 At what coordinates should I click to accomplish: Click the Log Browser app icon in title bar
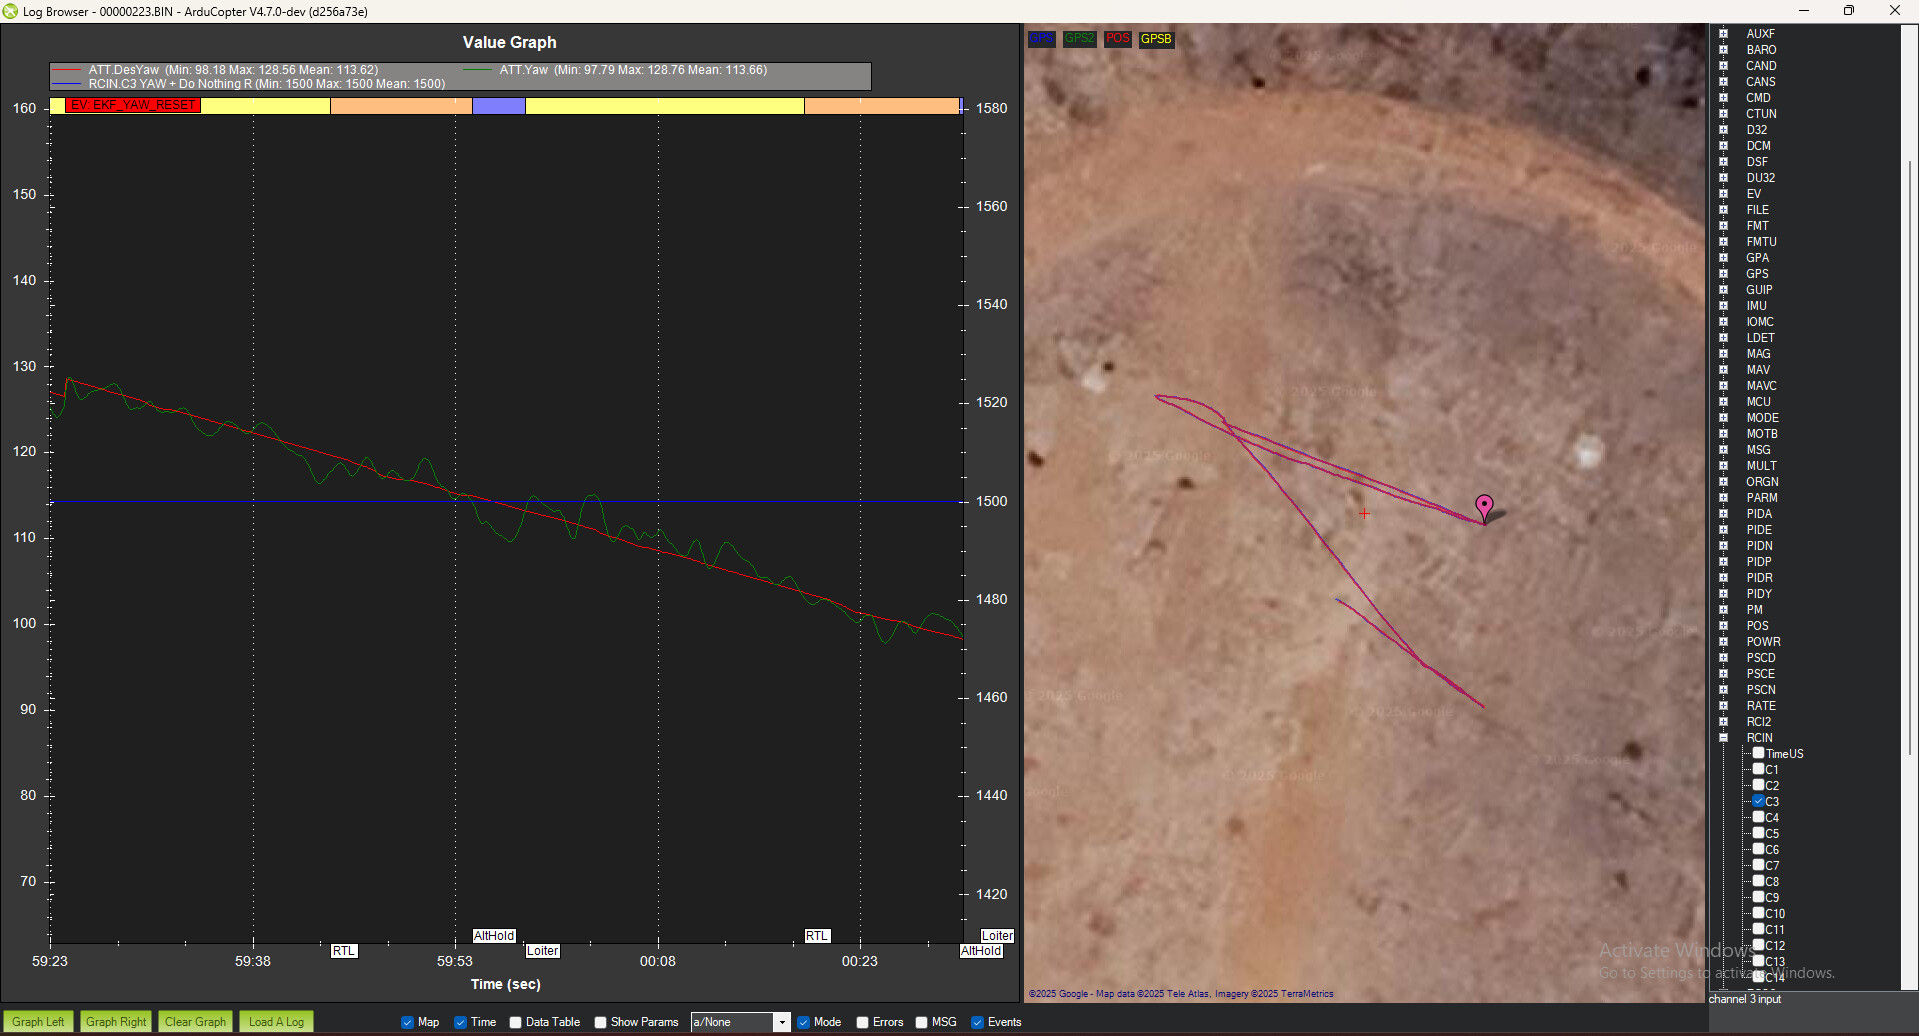(11, 11)
